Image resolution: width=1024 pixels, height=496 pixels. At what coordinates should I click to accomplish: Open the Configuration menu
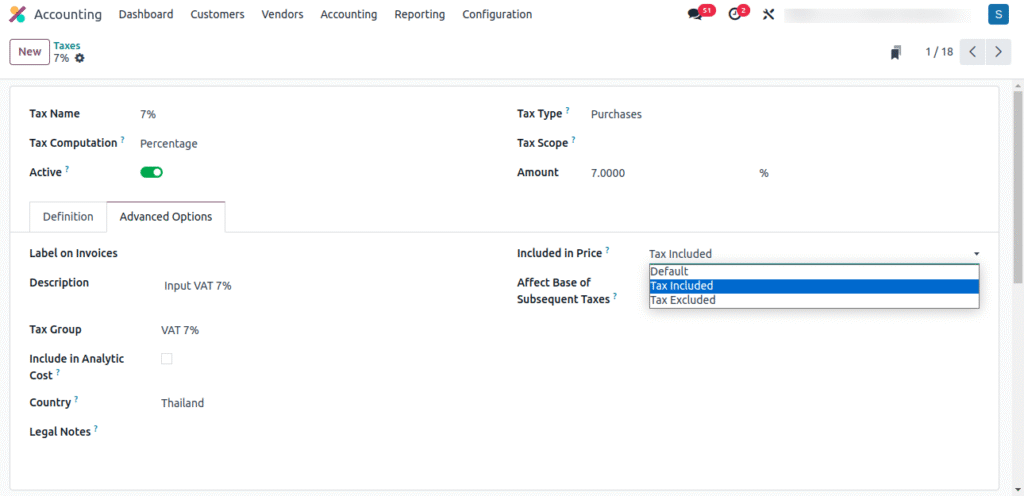(496, 14)
